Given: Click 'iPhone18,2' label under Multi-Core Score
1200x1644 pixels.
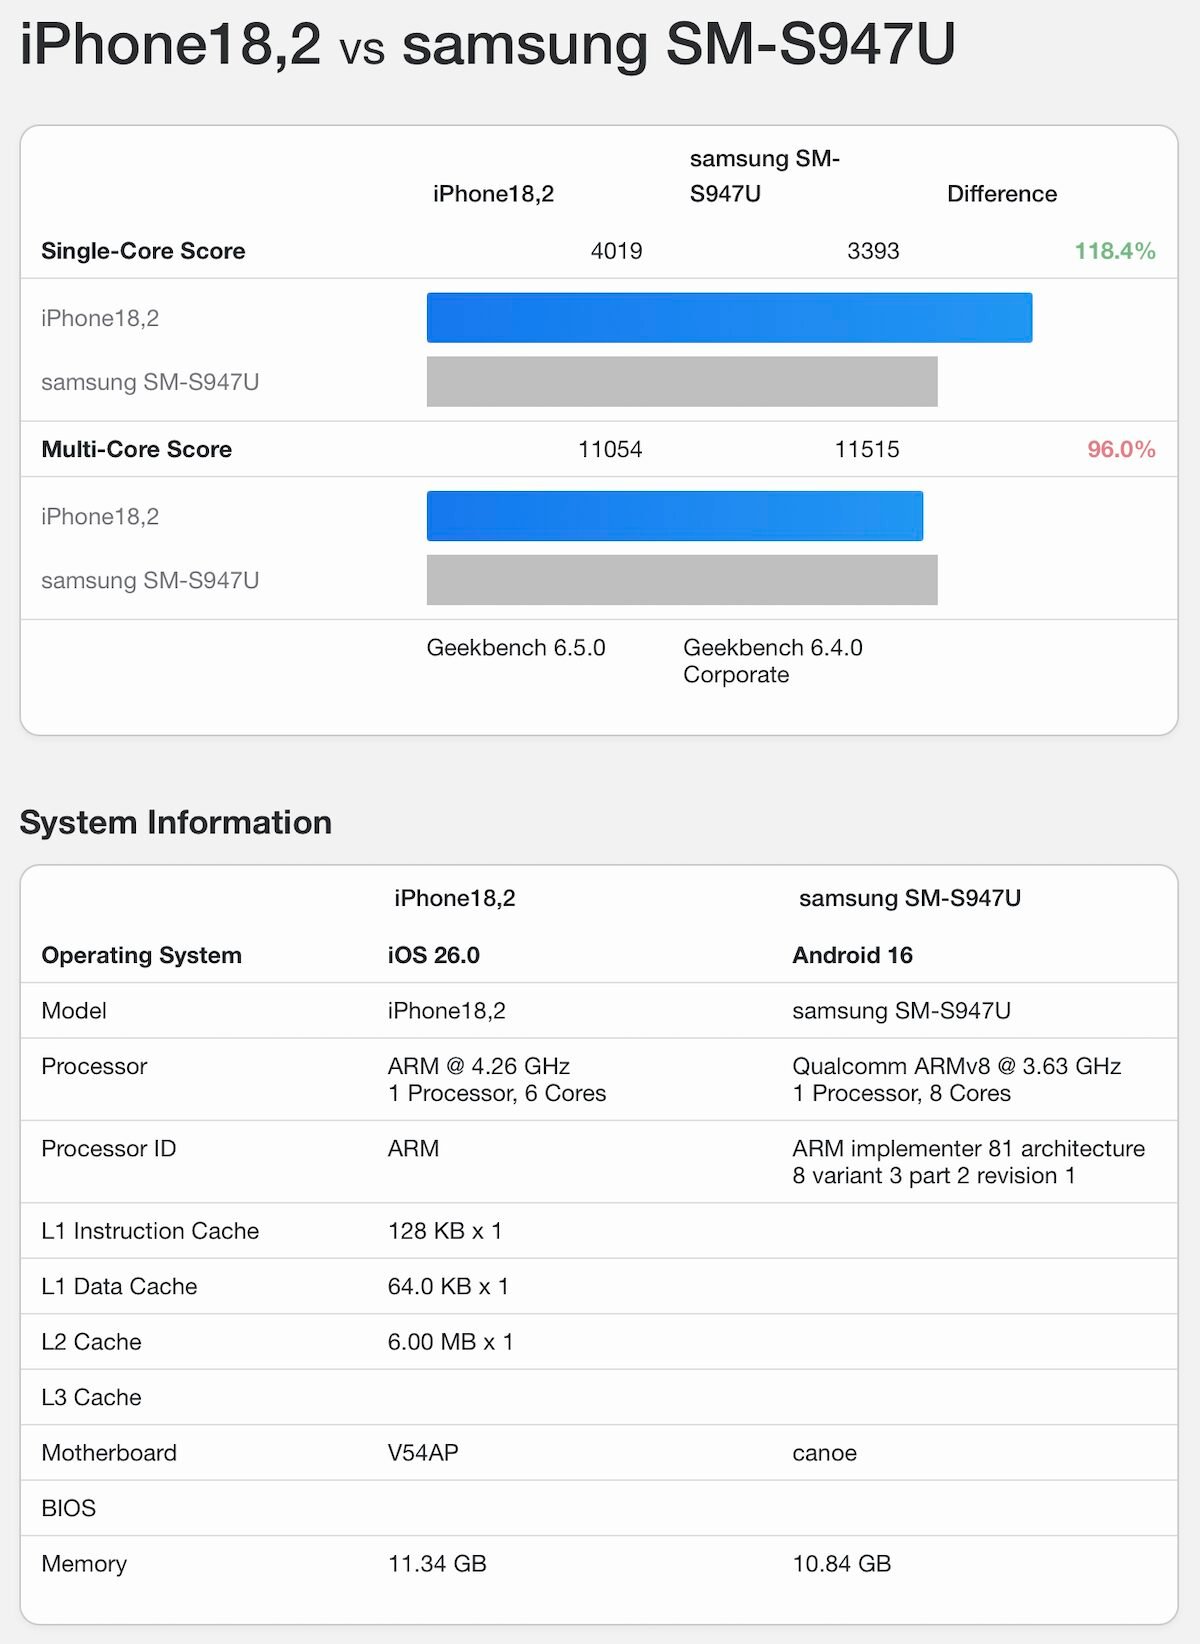Looking at the screenshot, I should (x=100, y=516).
